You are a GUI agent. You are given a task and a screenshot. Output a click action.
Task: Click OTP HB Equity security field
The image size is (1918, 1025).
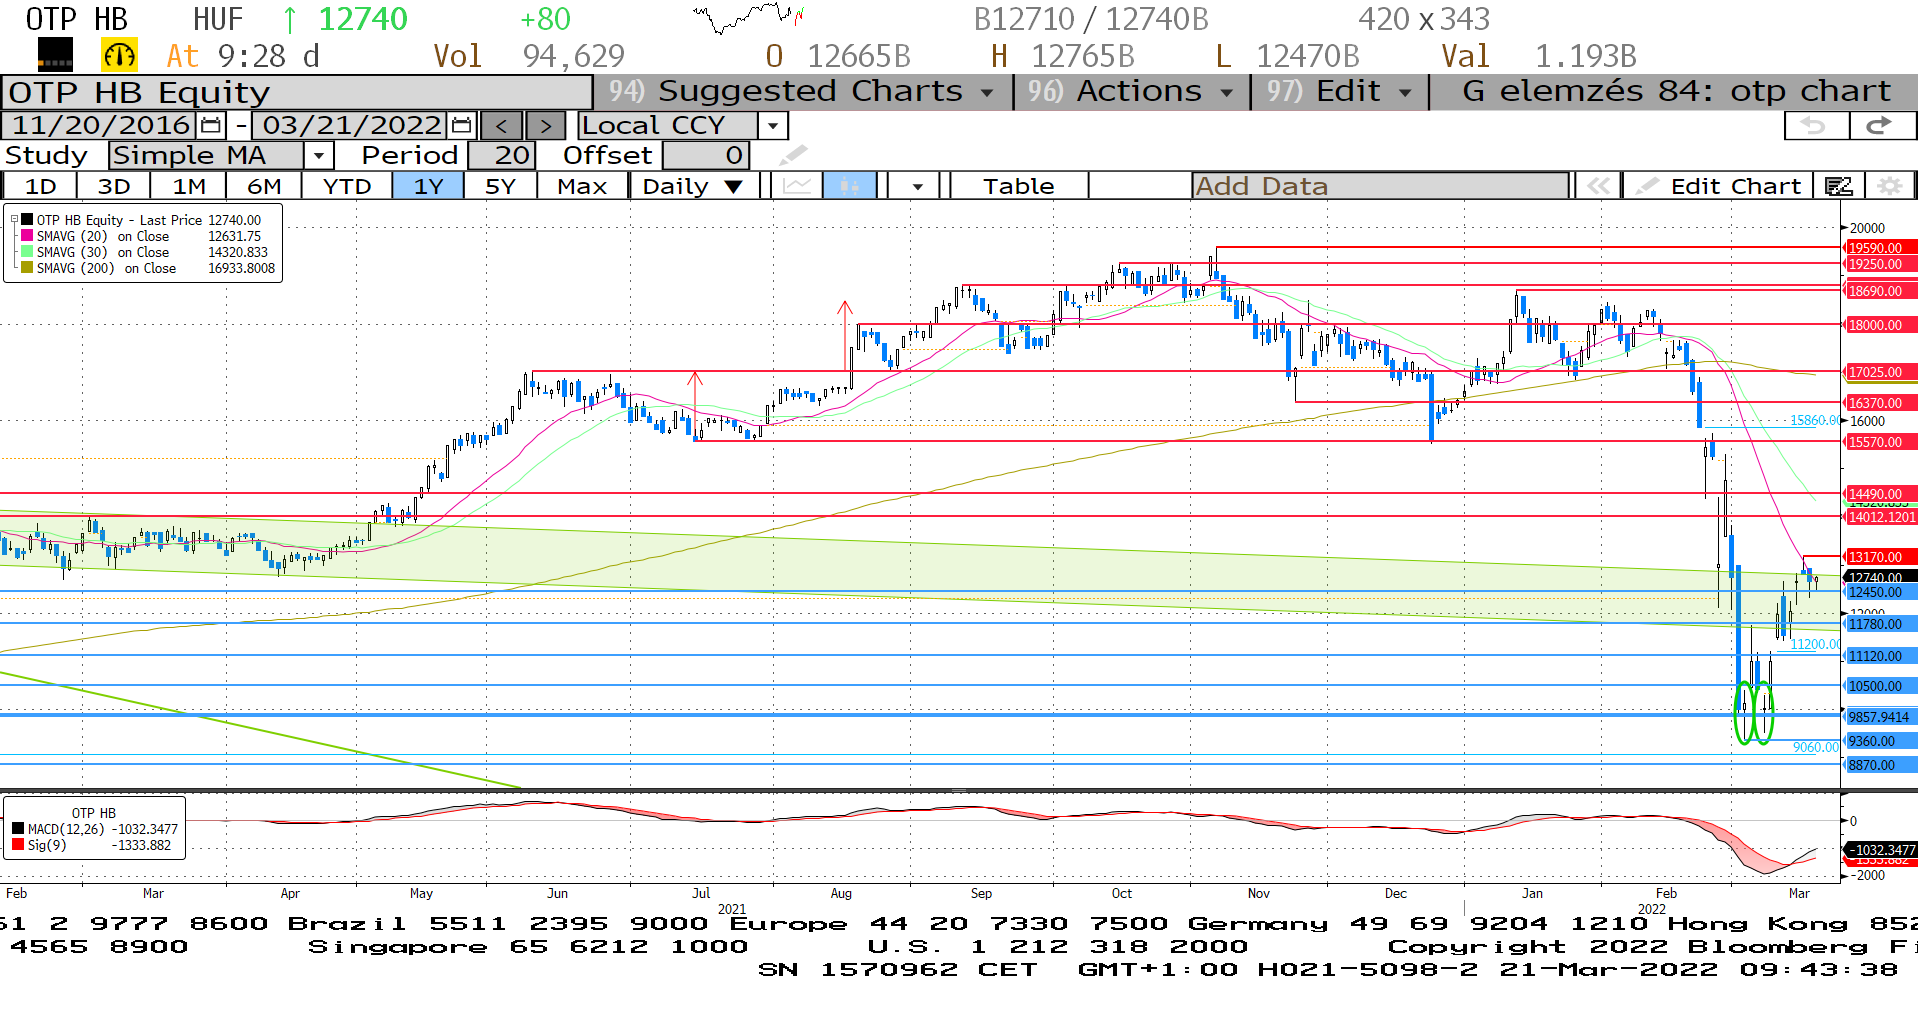(297, 92)
